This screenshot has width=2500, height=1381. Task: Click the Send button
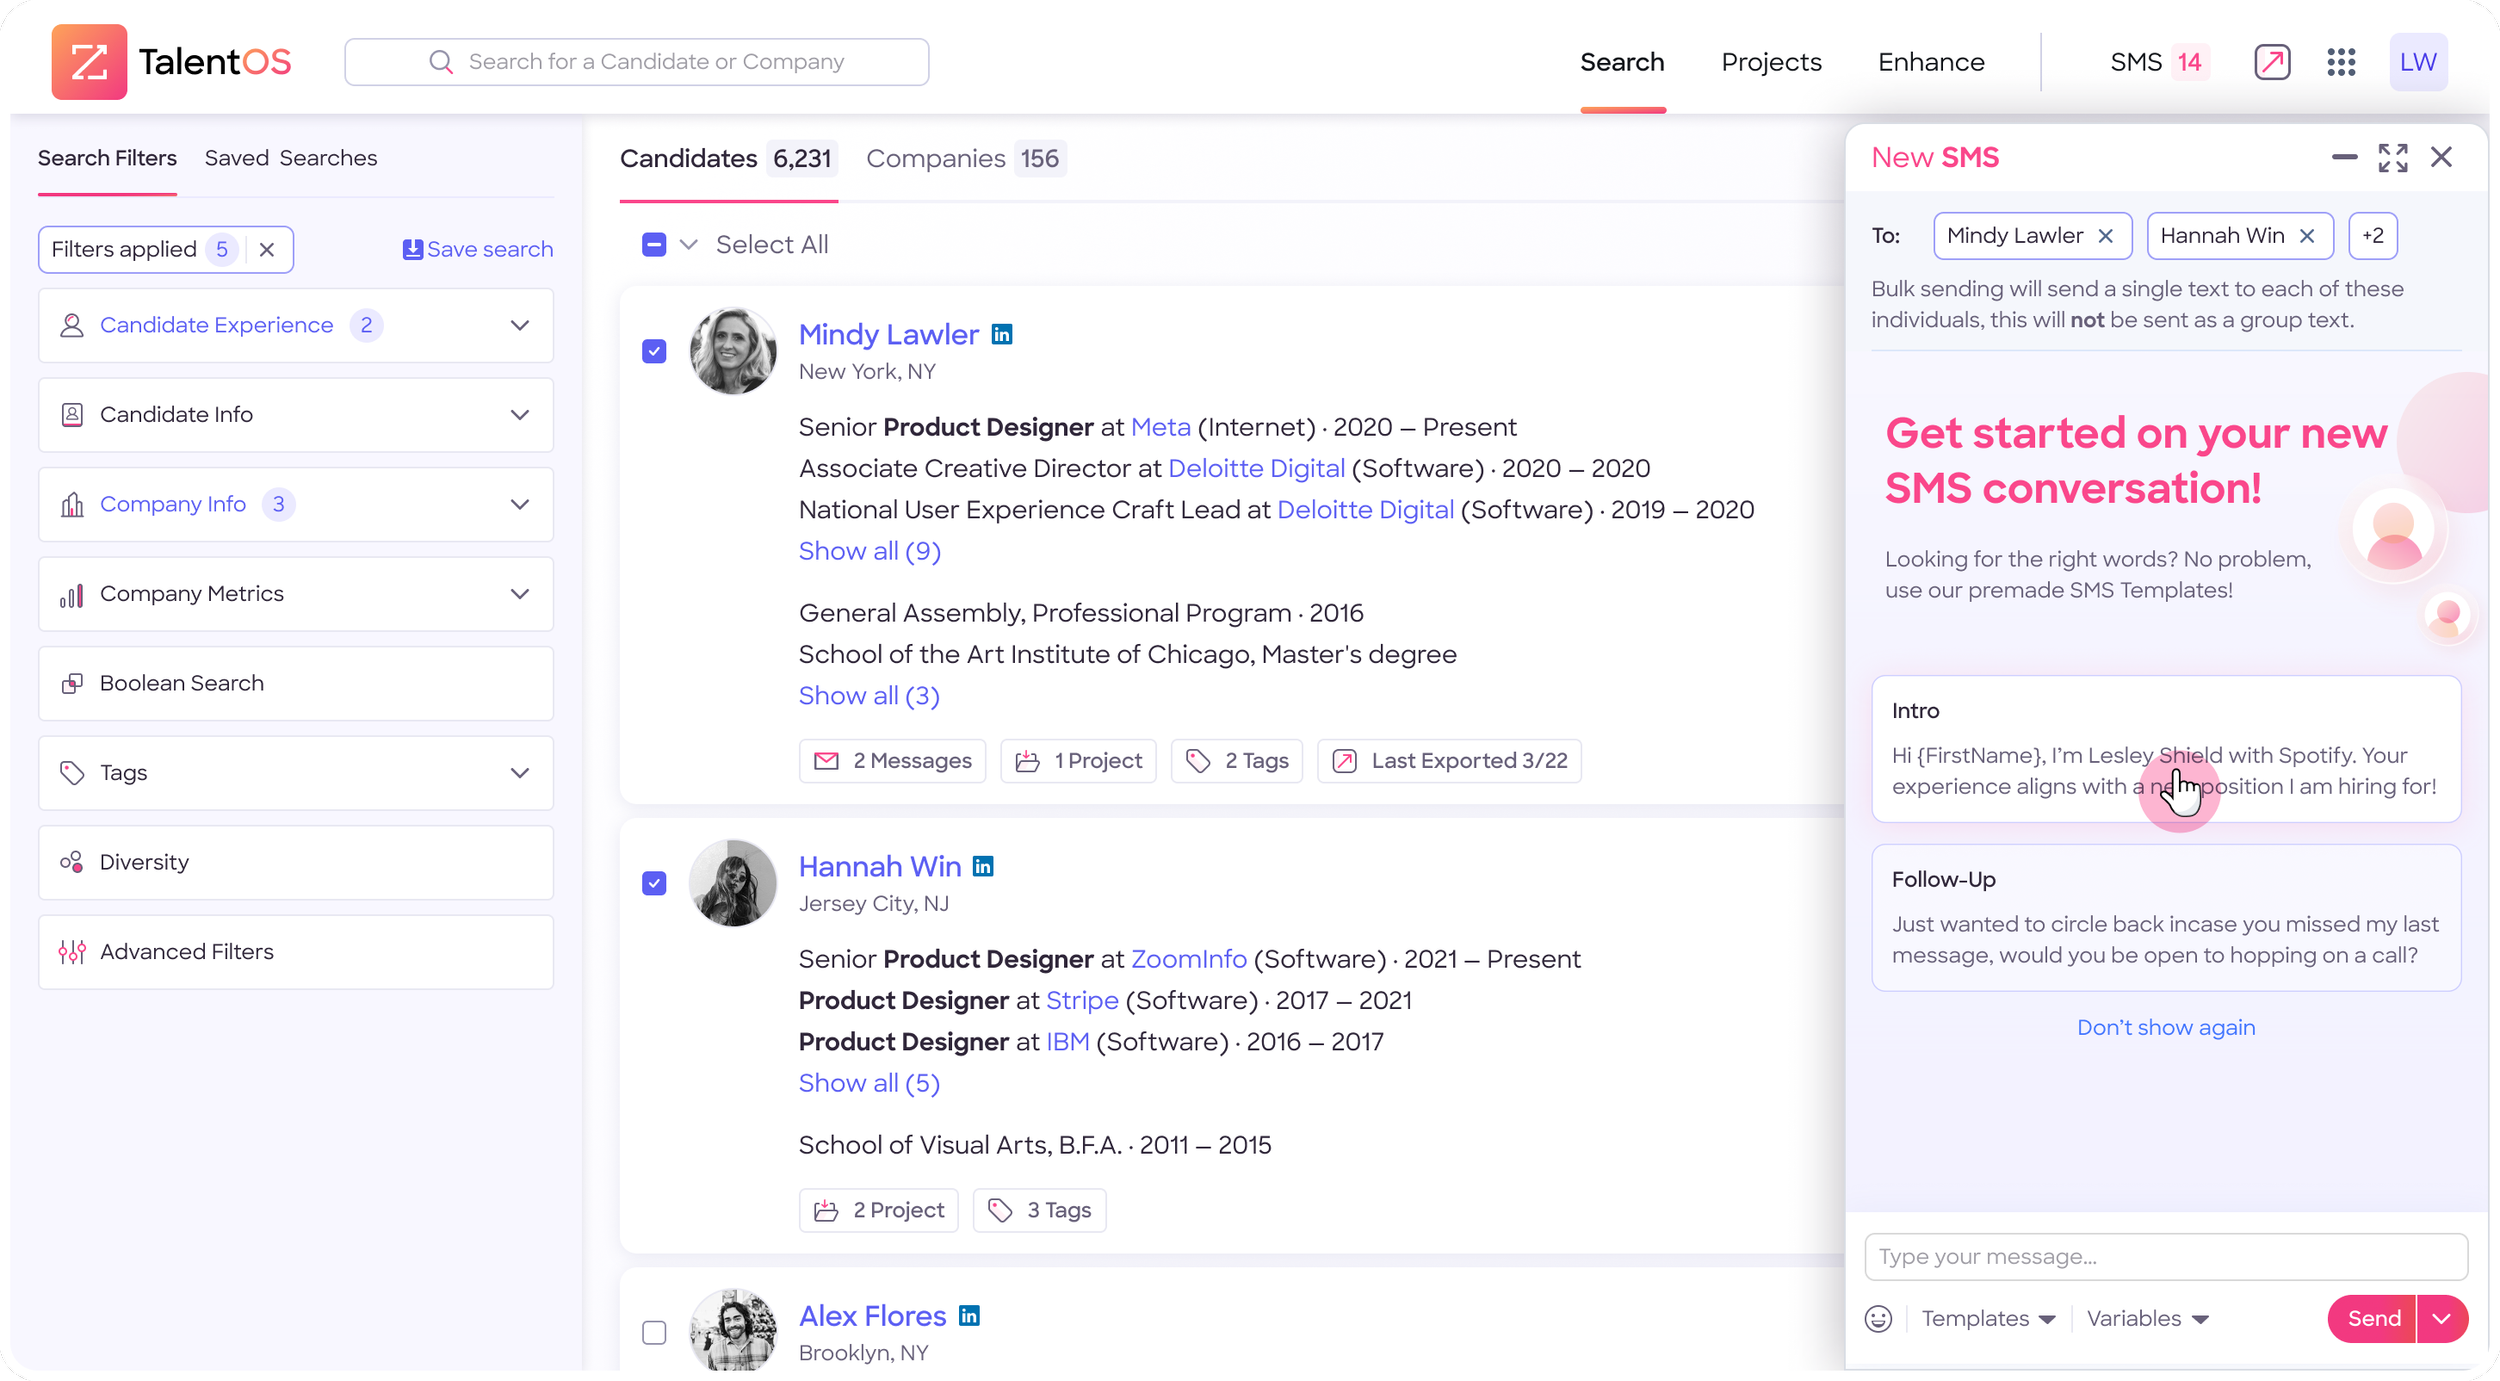click(2373, 1319)
